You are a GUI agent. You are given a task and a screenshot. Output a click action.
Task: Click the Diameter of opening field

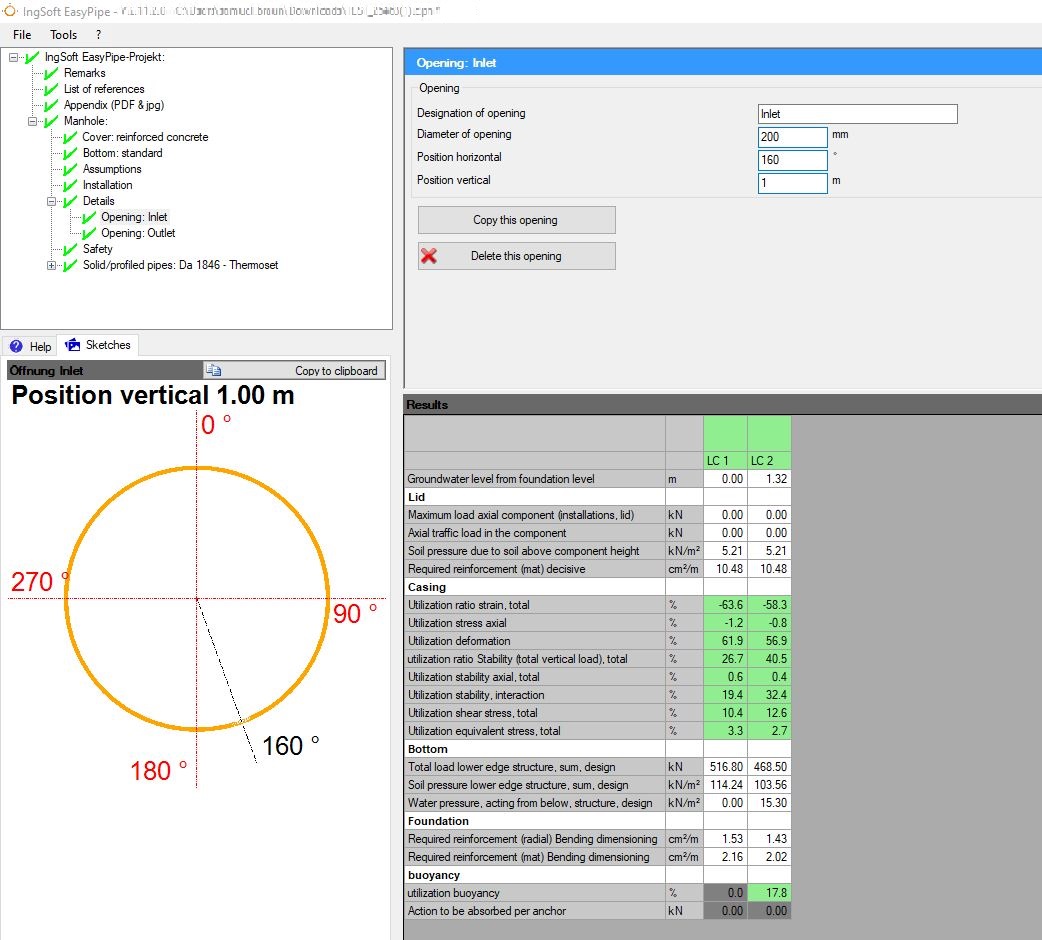(x=792, y=137)
